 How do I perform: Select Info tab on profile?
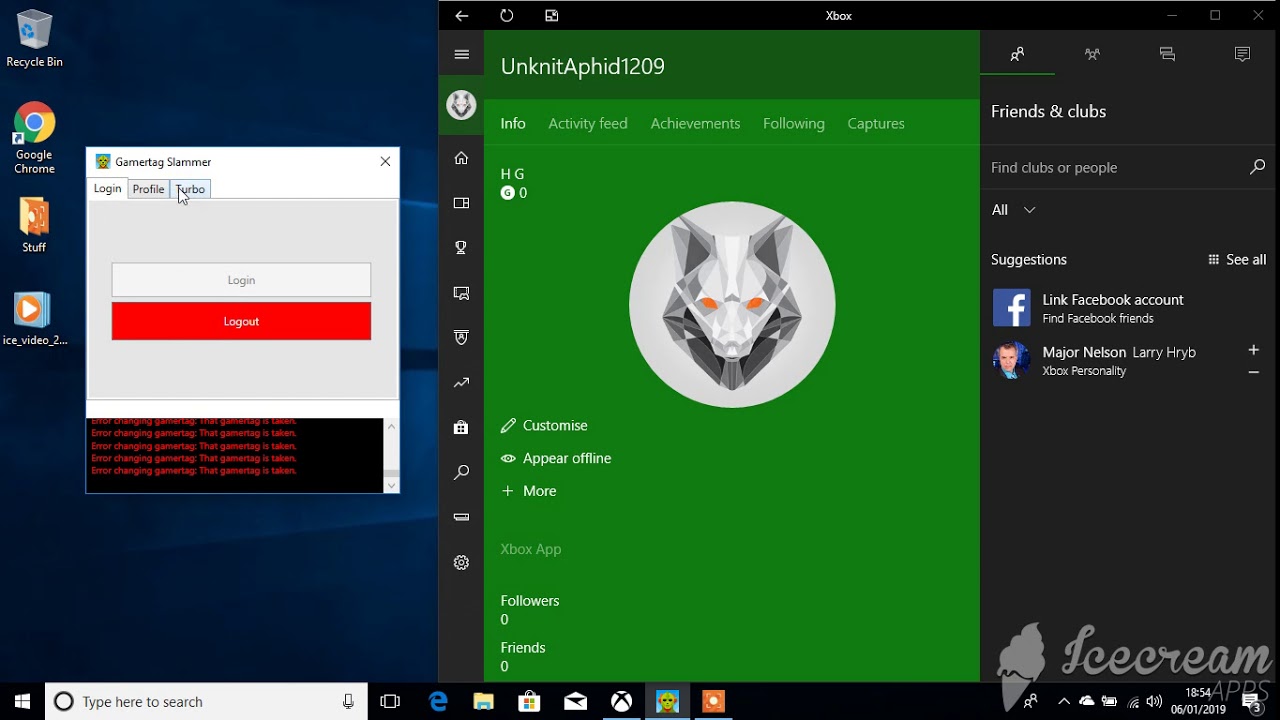(x=513, y=124)
